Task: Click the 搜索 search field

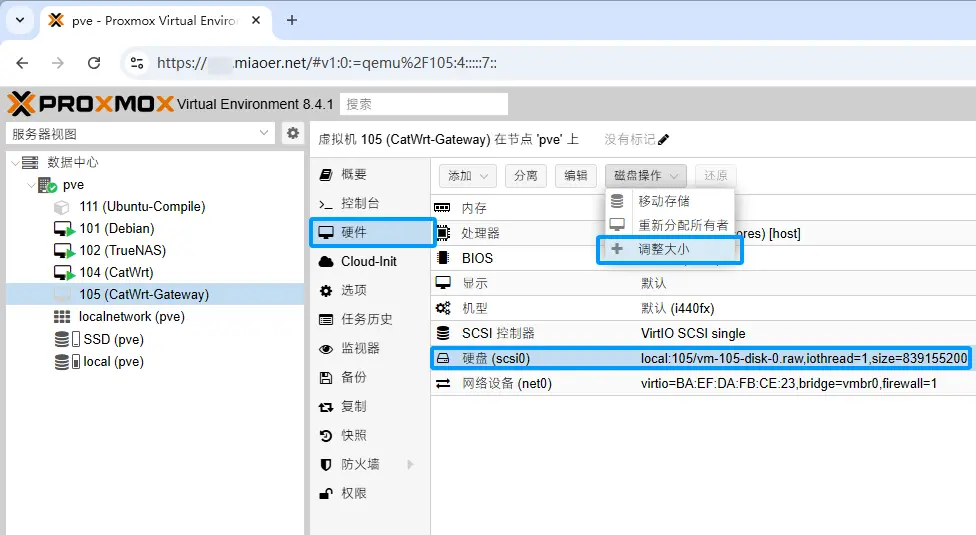Action: tap(424, 104)
